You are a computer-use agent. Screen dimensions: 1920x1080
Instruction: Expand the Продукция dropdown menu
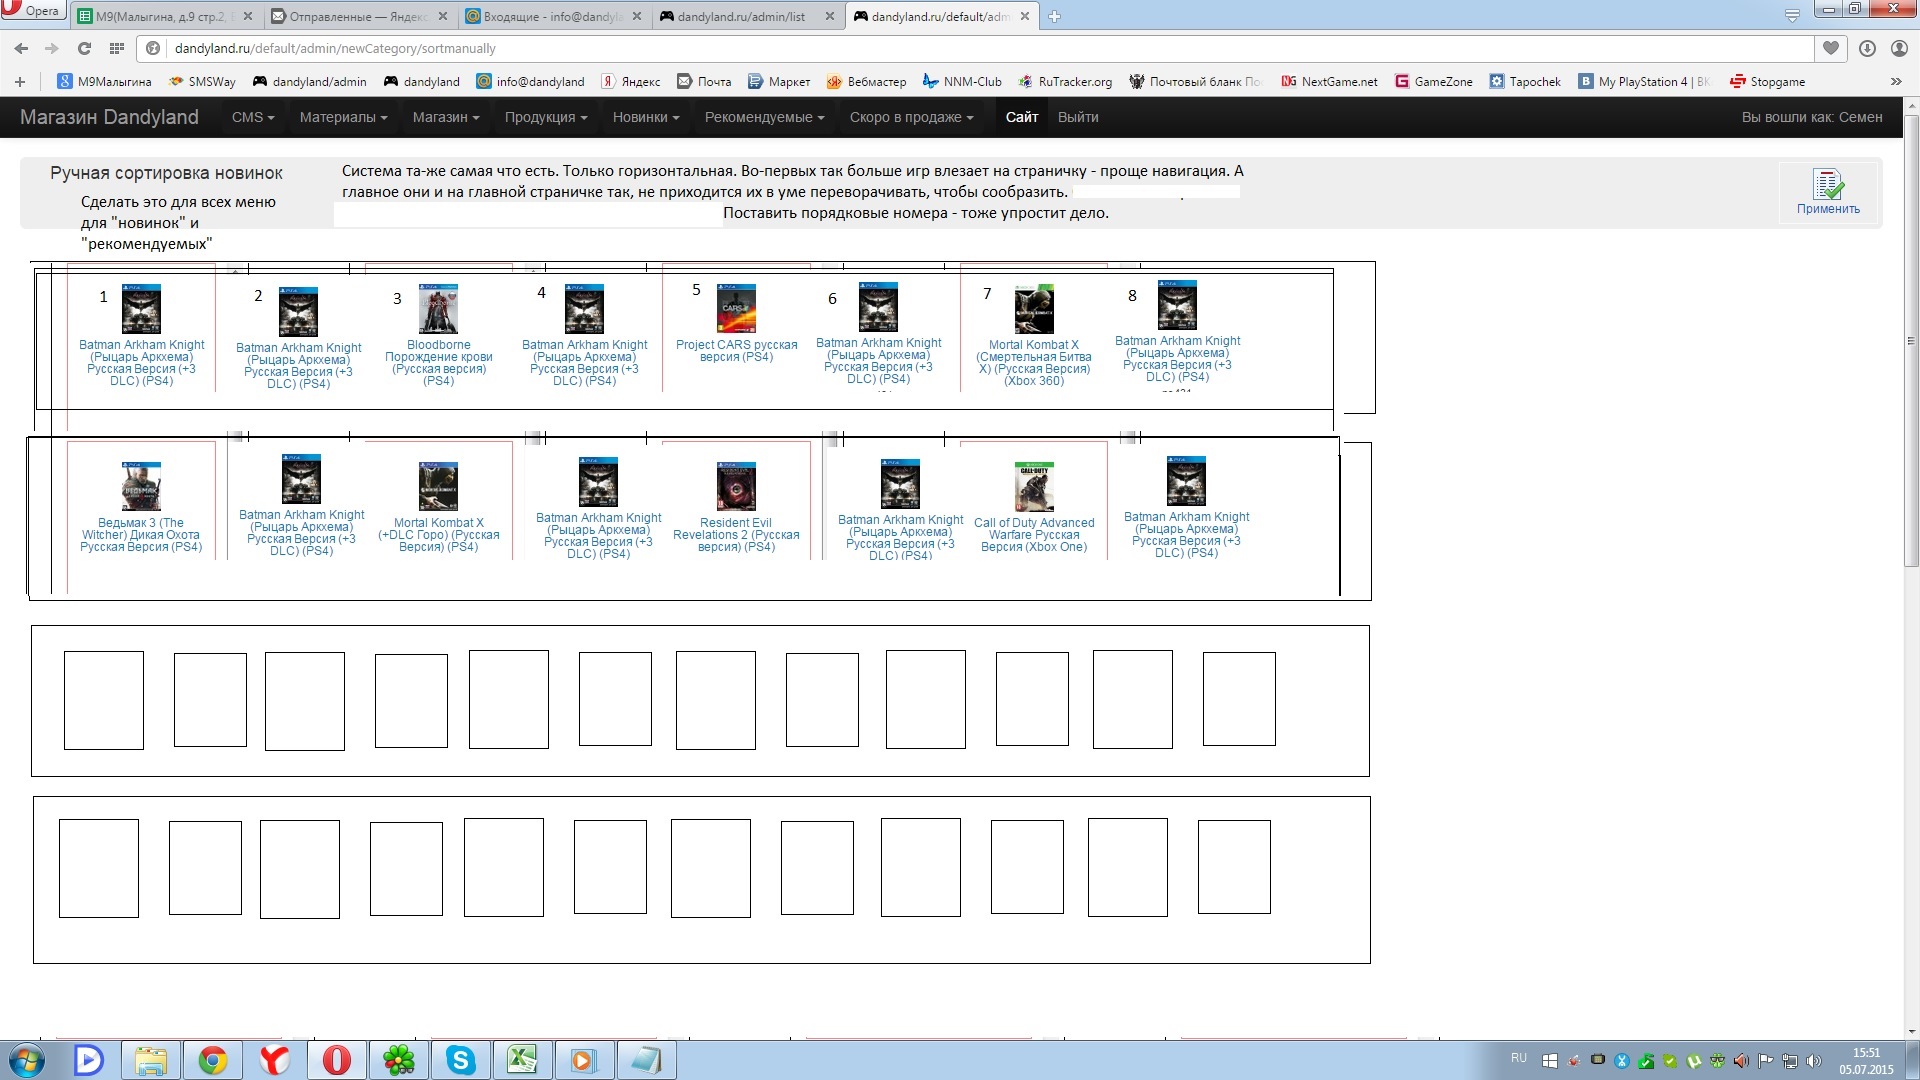coord(546,117)
